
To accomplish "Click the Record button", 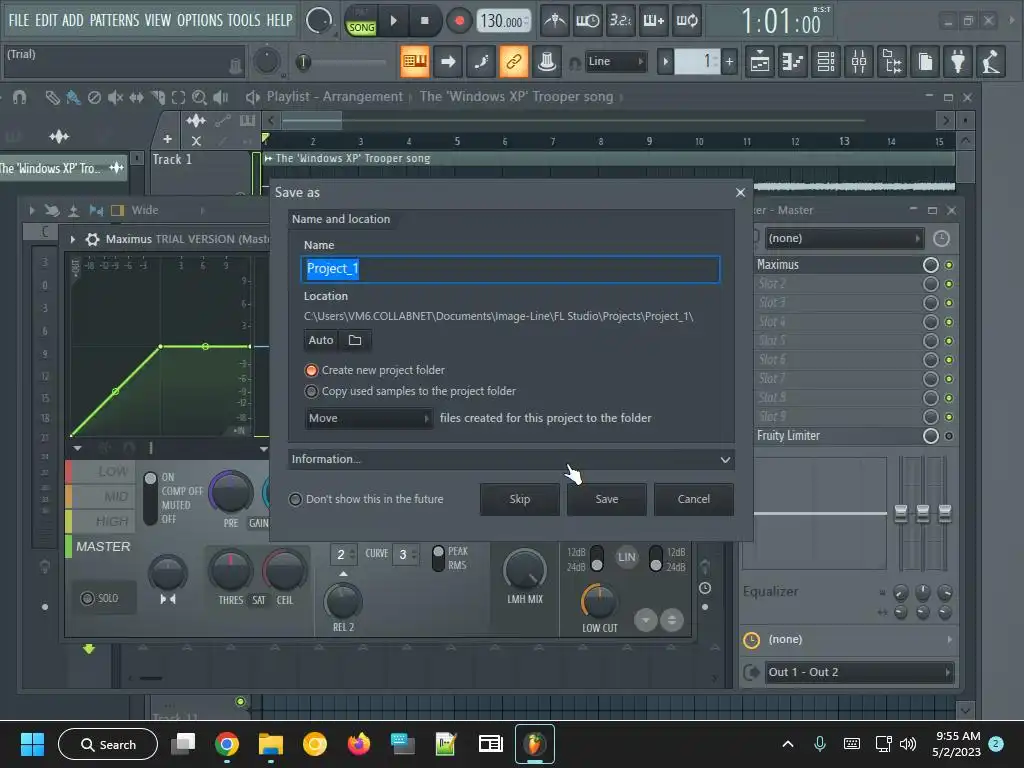I will click(x=459, y=21).
